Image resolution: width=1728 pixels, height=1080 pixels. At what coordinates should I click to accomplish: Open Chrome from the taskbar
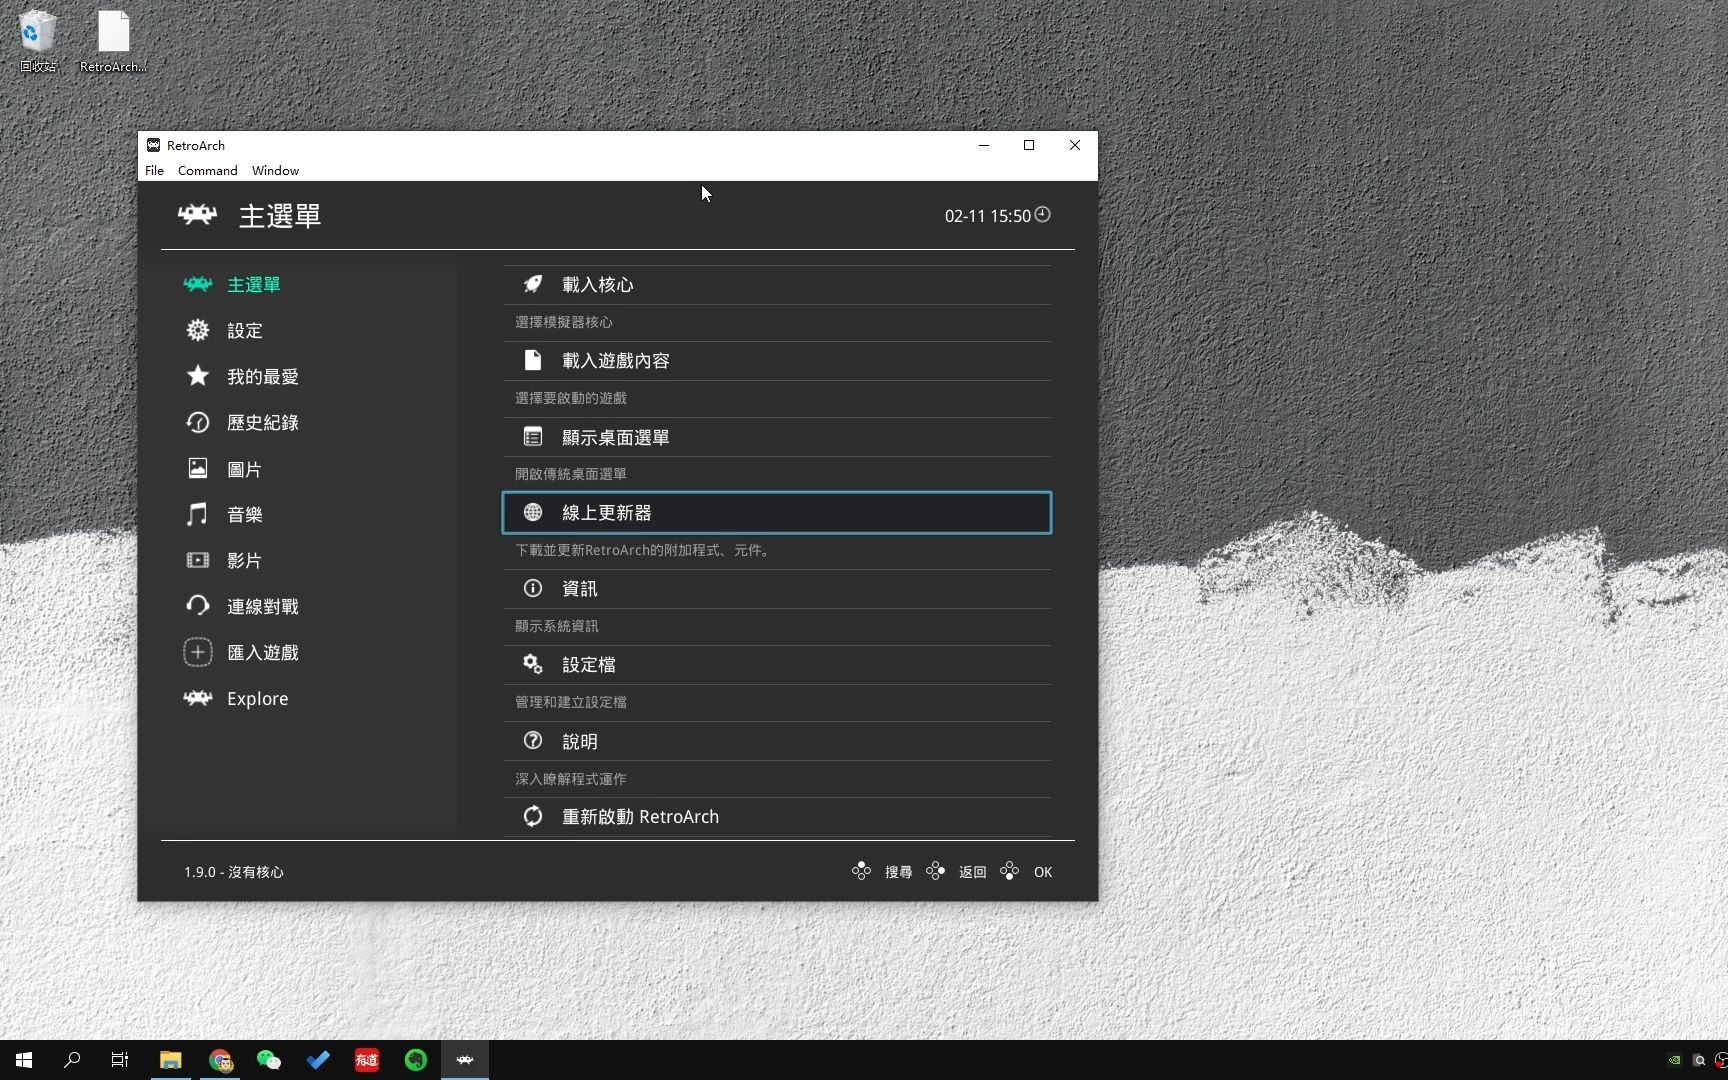click(x=220, y=1060)
